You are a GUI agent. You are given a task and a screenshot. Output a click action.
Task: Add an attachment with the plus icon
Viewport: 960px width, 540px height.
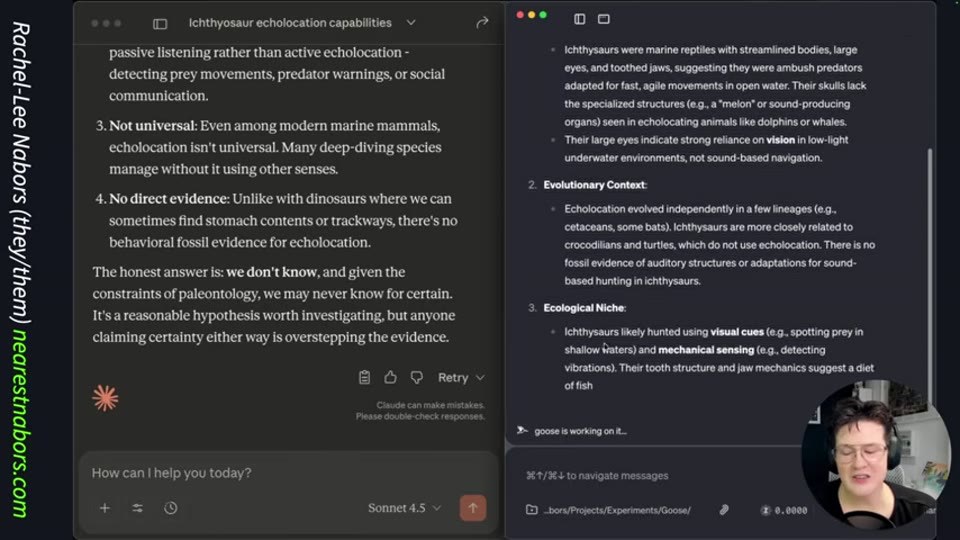(x=105, y=508)
